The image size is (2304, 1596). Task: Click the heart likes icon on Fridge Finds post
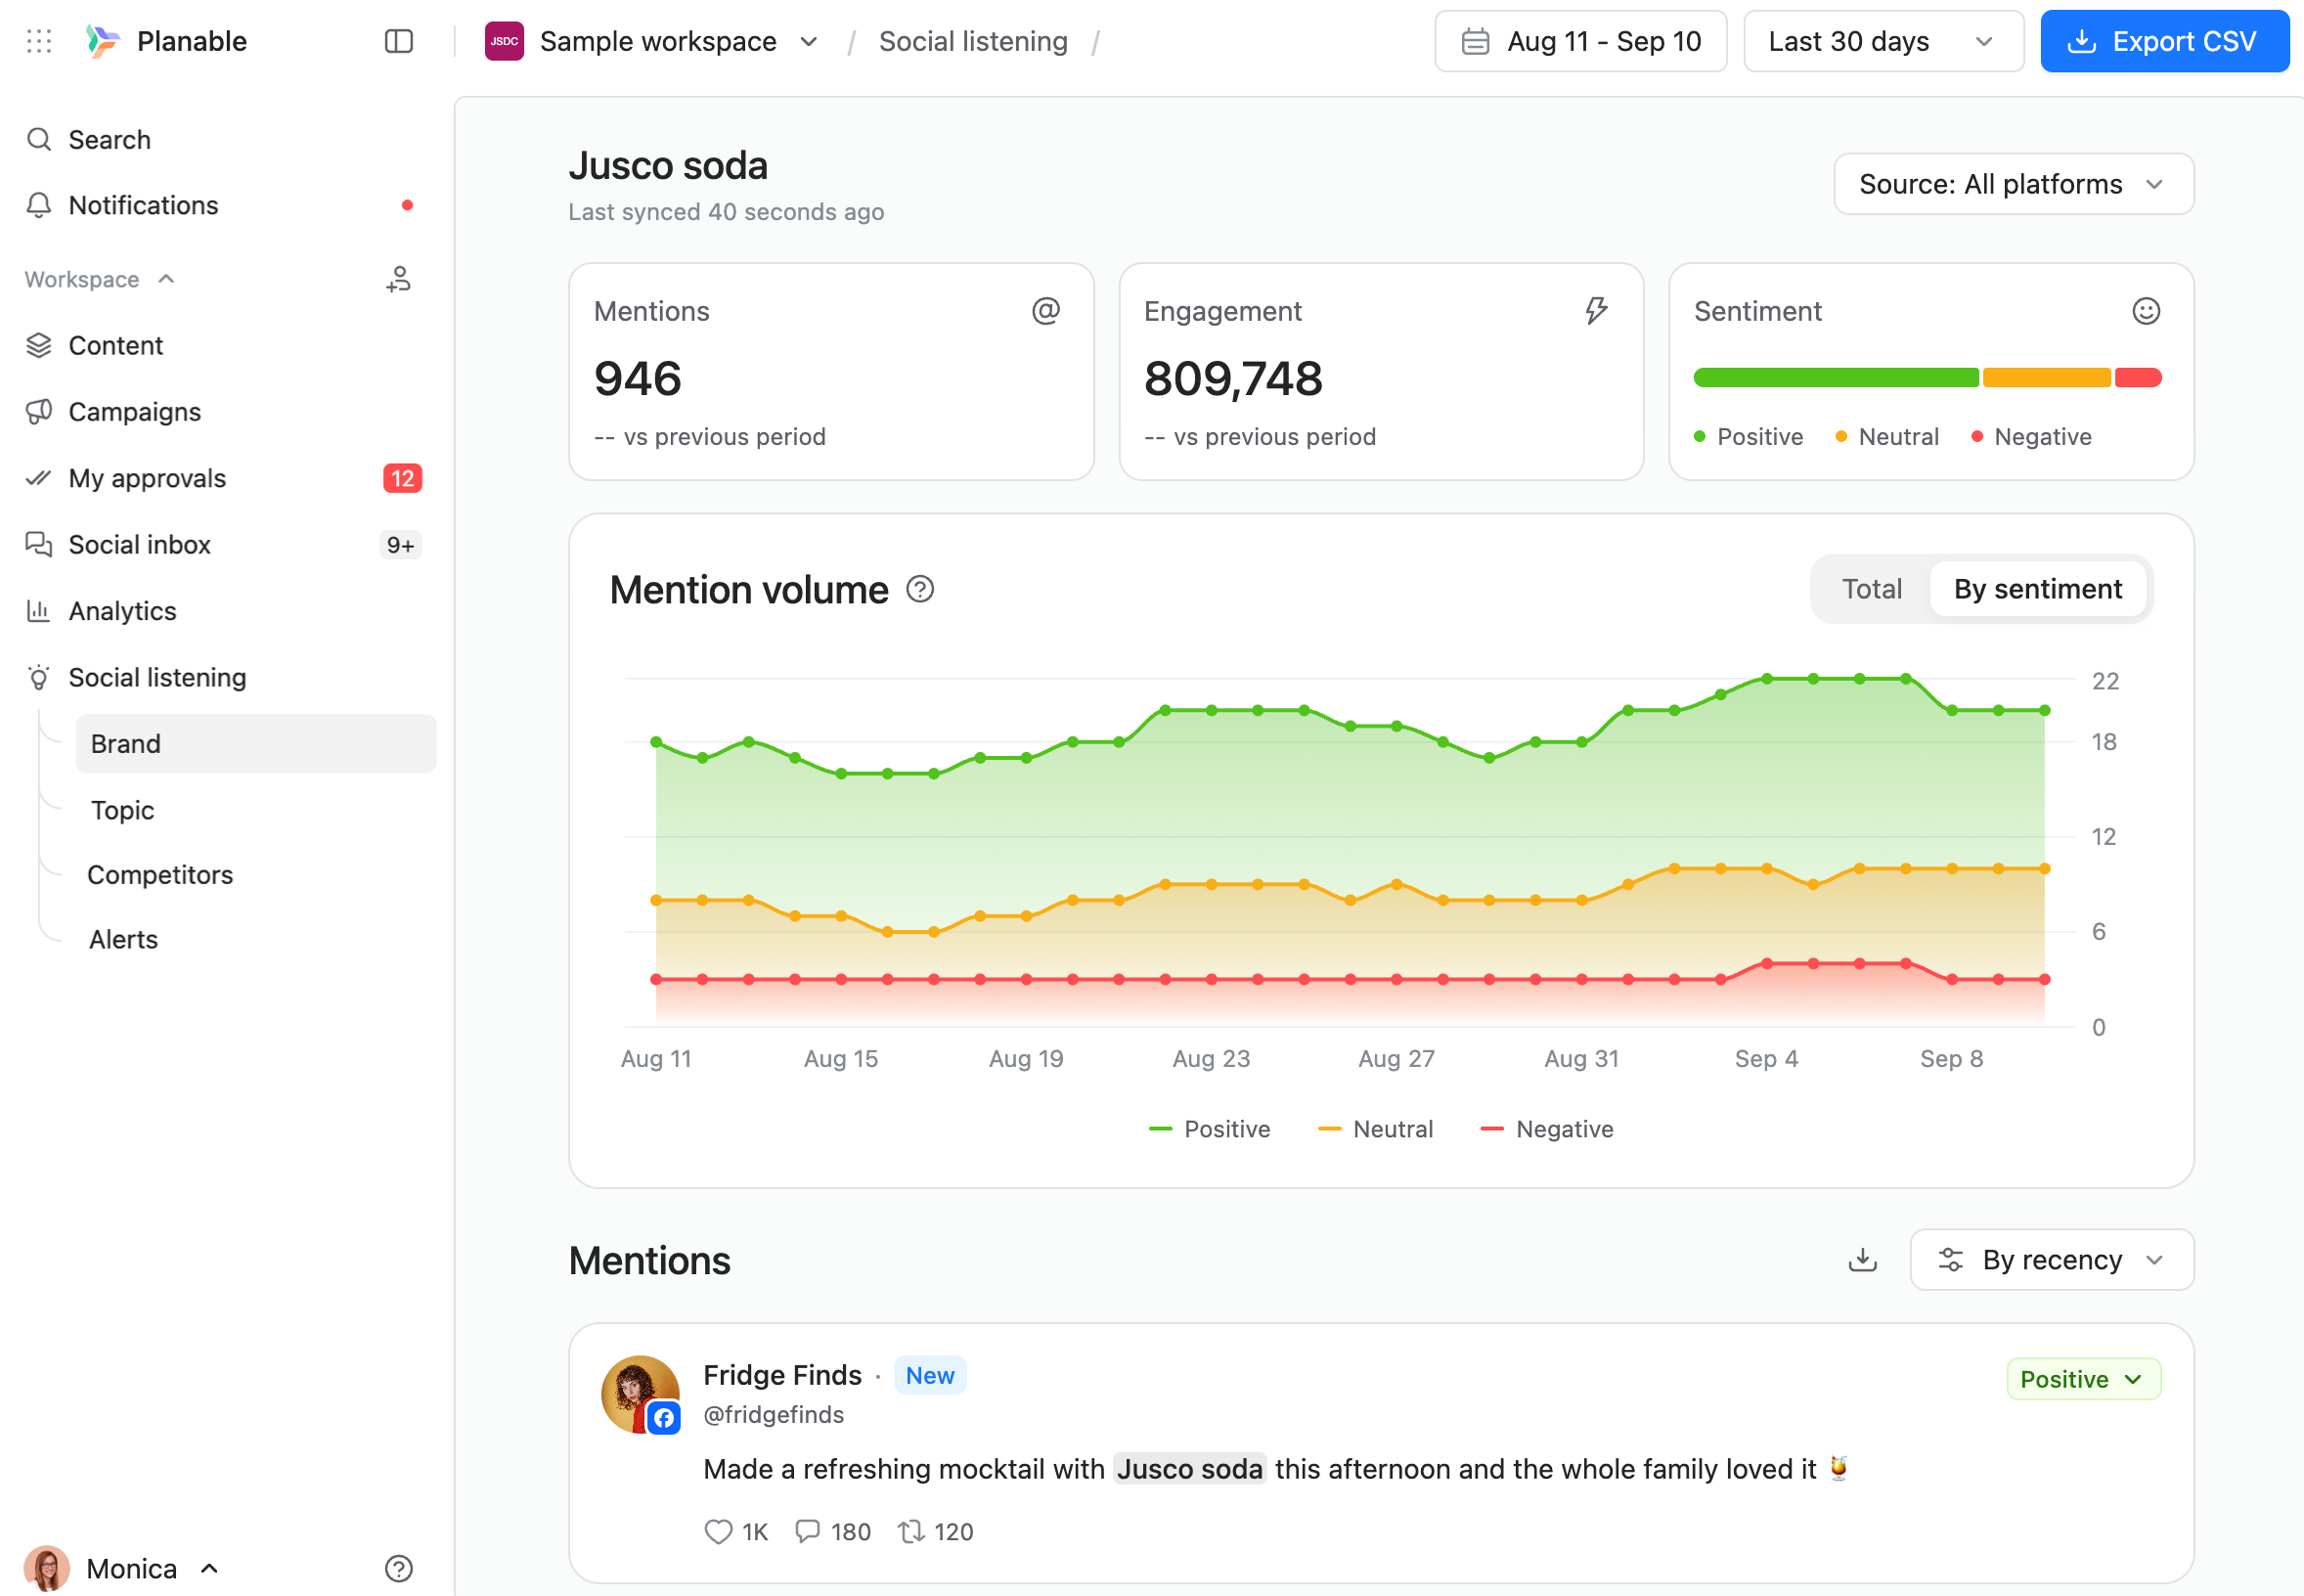pos(718,1531)
